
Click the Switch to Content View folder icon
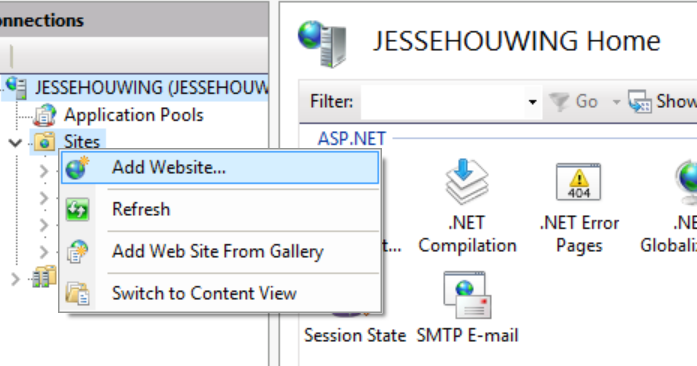click(x=77, y=293)
